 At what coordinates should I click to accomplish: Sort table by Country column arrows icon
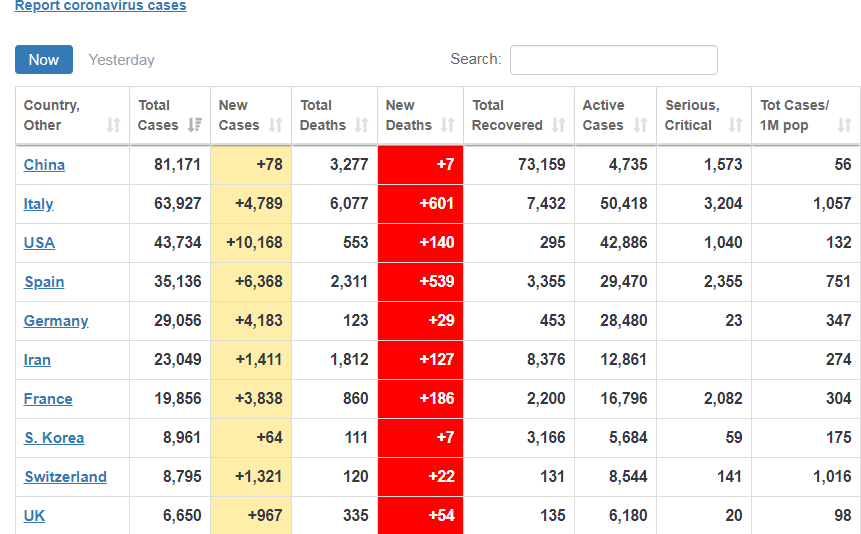point(113,125)
